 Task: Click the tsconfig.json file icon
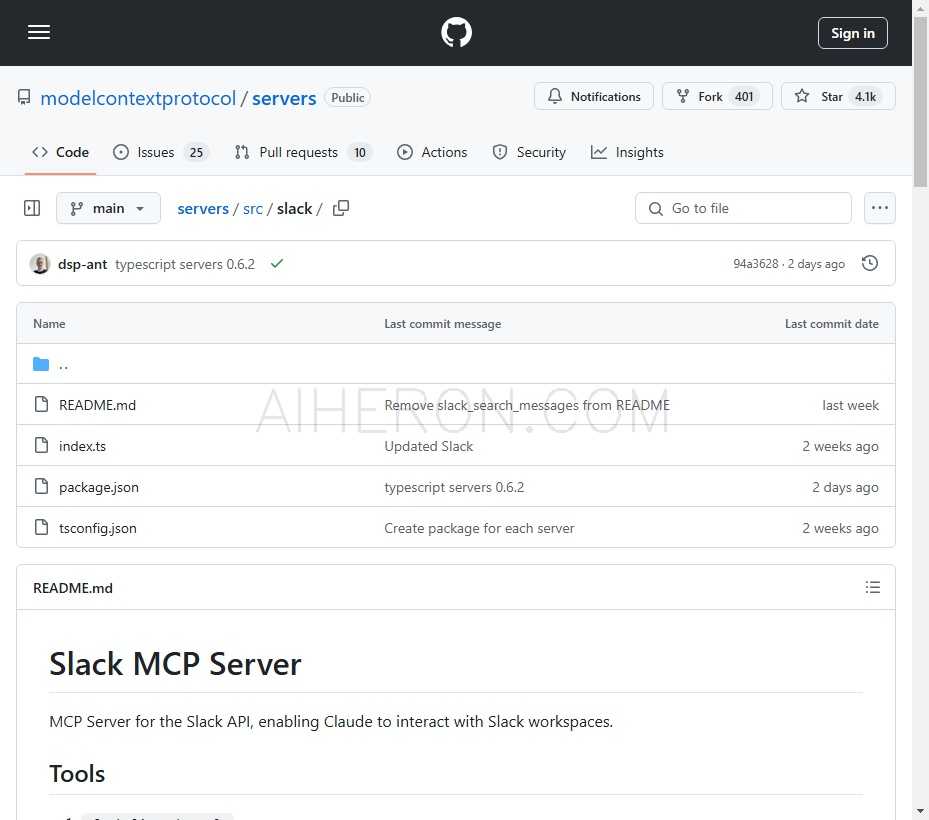[x=41, y=527]
